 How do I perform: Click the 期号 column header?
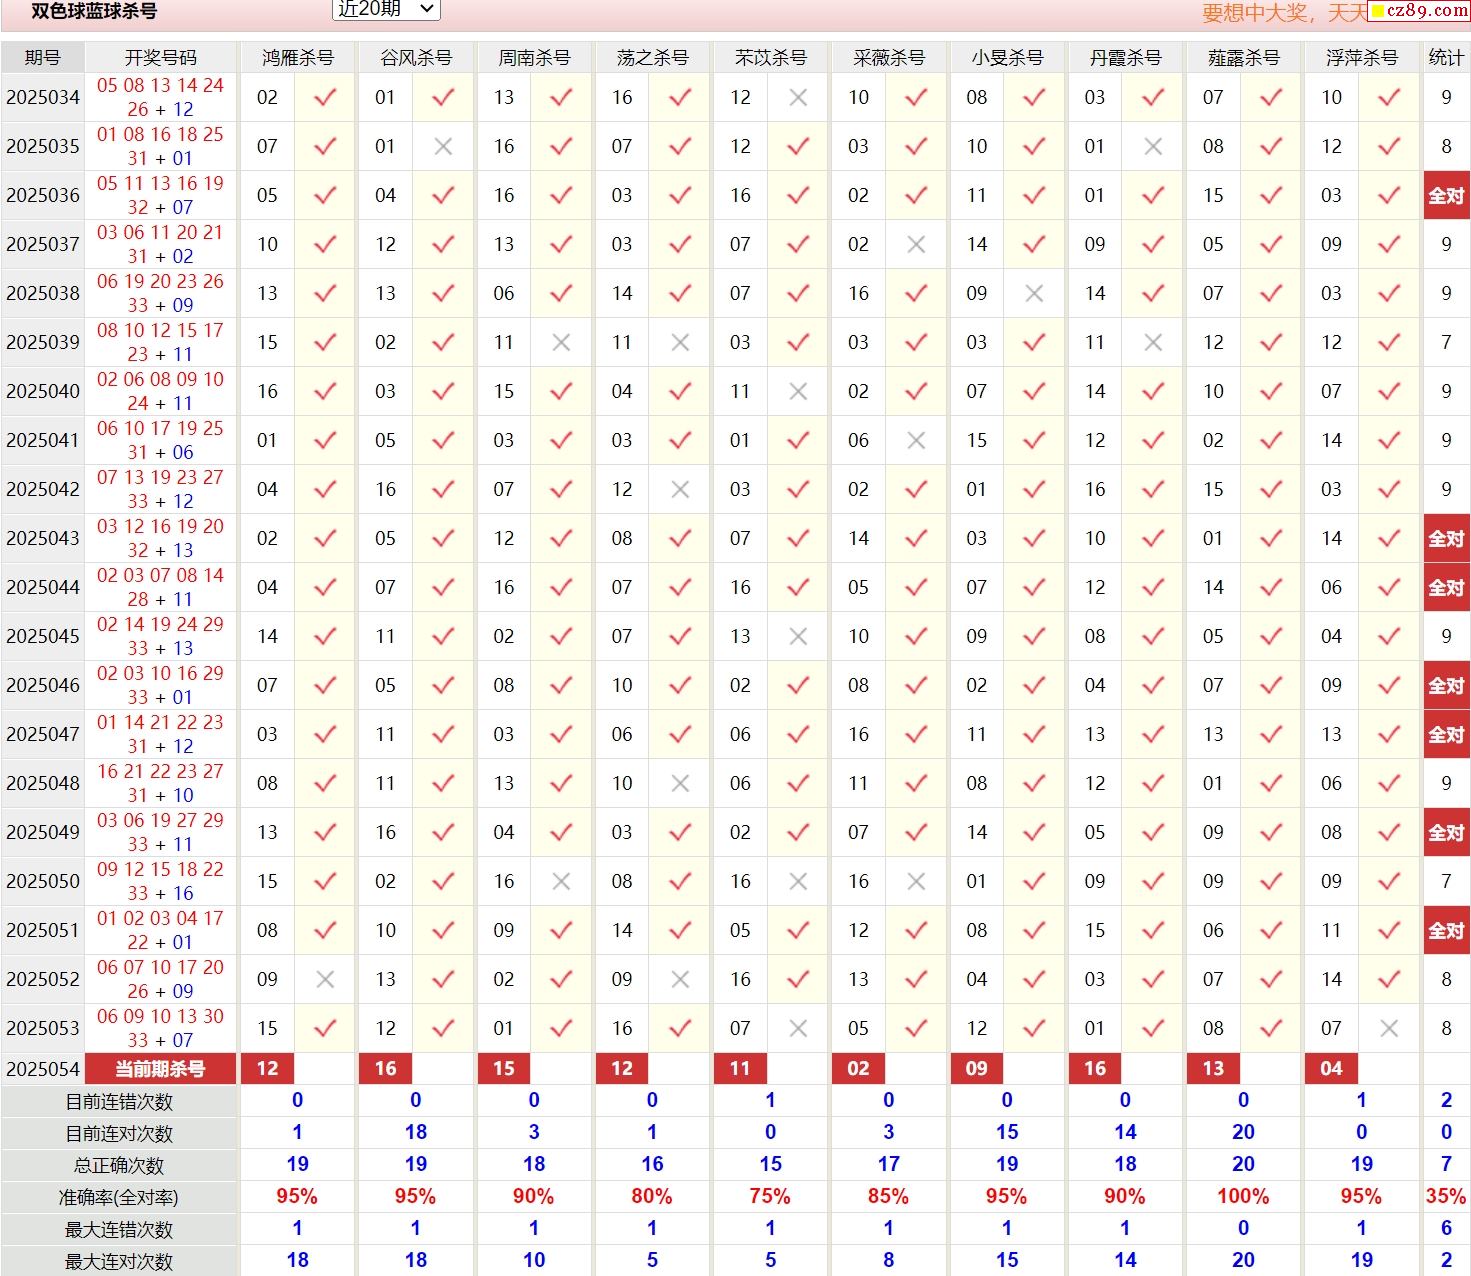click(x=43, y=57)
